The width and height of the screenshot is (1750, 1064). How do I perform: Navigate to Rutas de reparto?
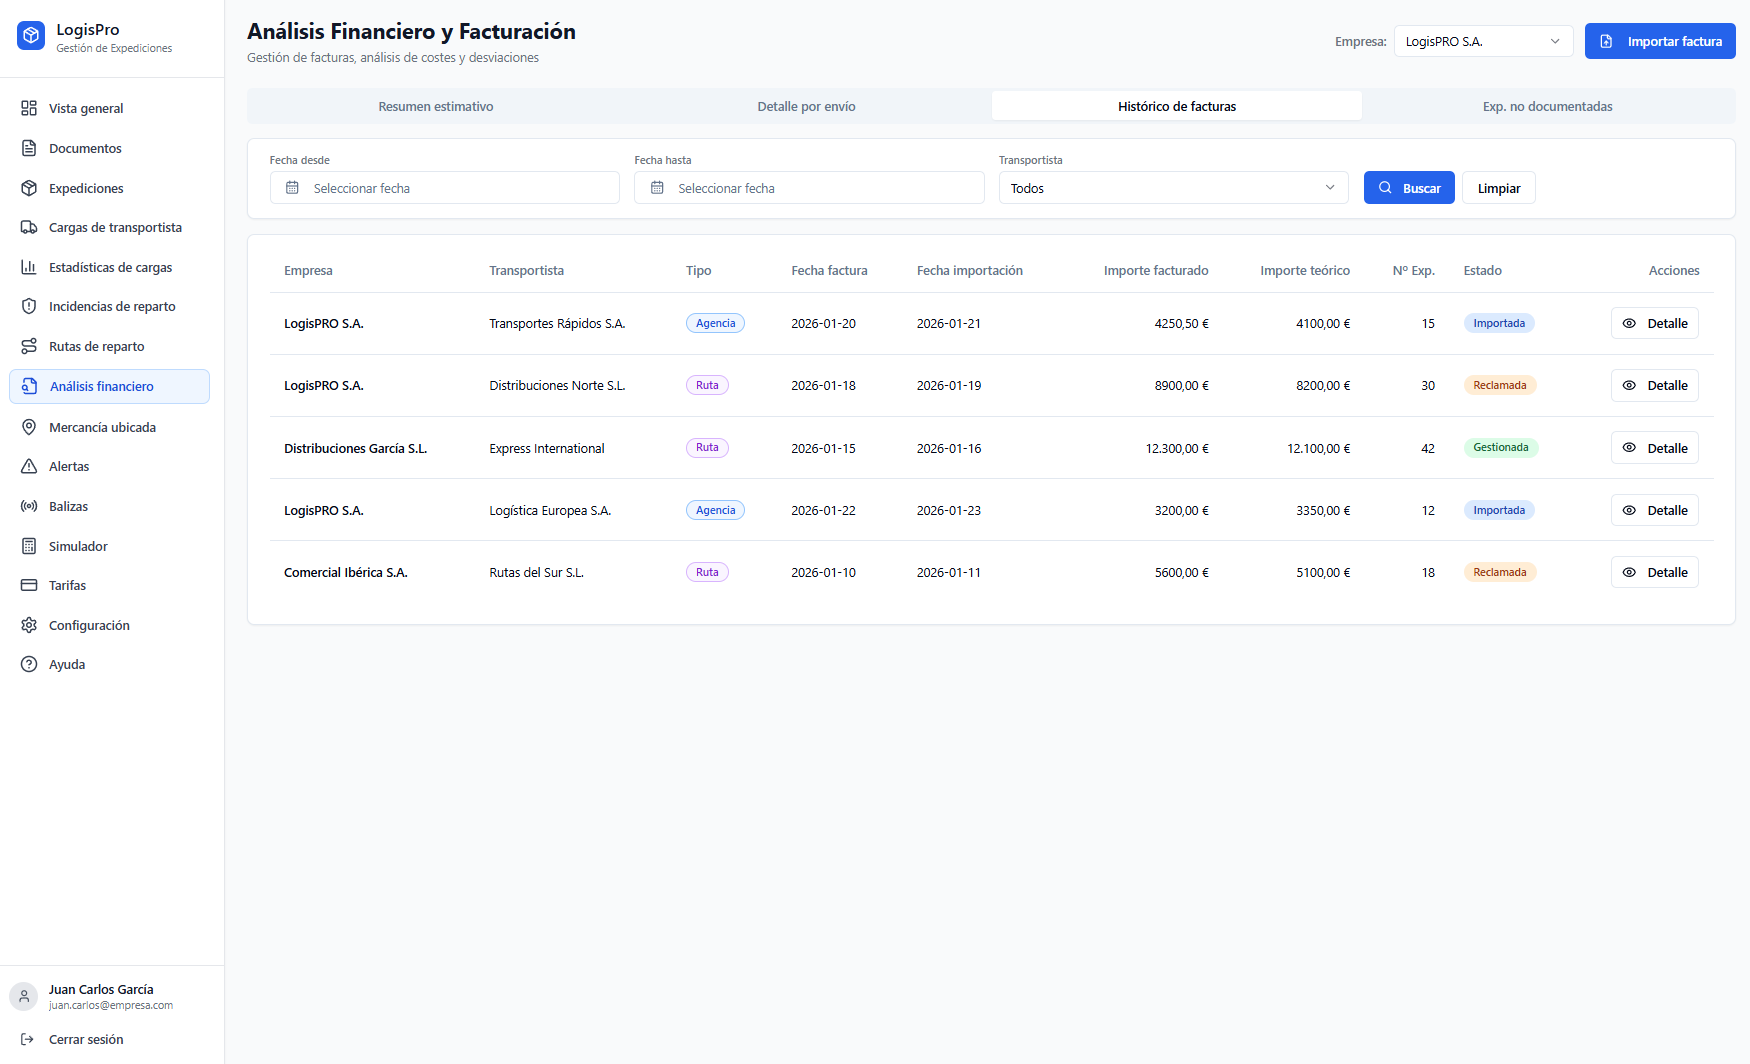tap(96, 346)
